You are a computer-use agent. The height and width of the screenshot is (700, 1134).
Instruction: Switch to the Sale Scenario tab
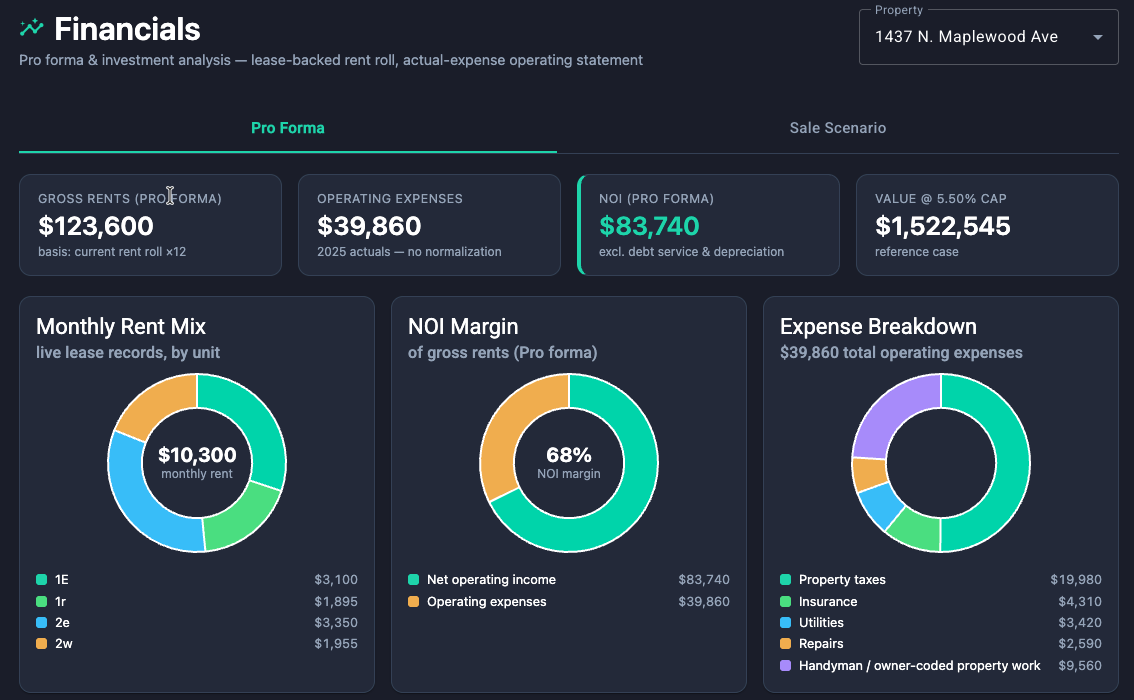pyautogui.click(x=837, y=128)
